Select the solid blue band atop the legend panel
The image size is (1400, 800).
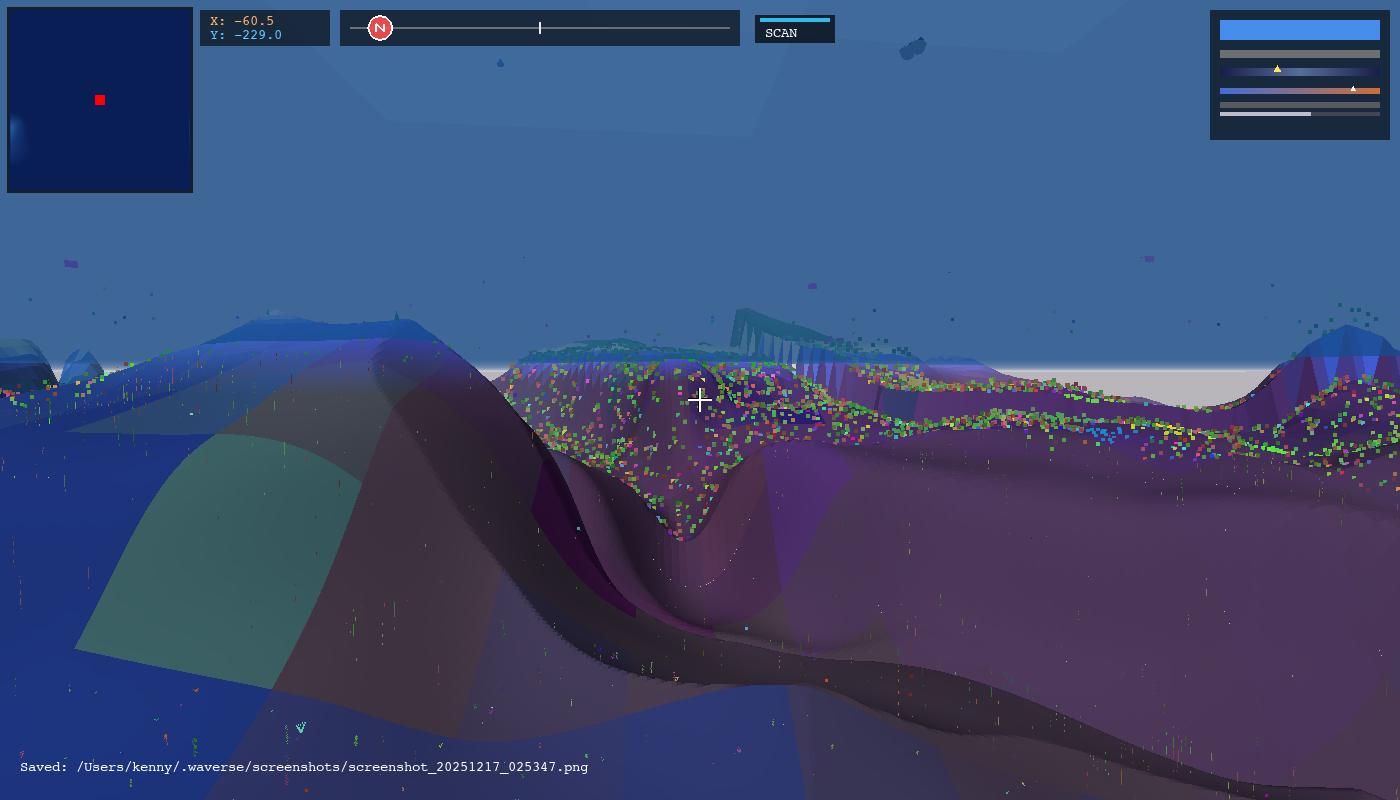pyautogui.click(x=1299, y=30)
